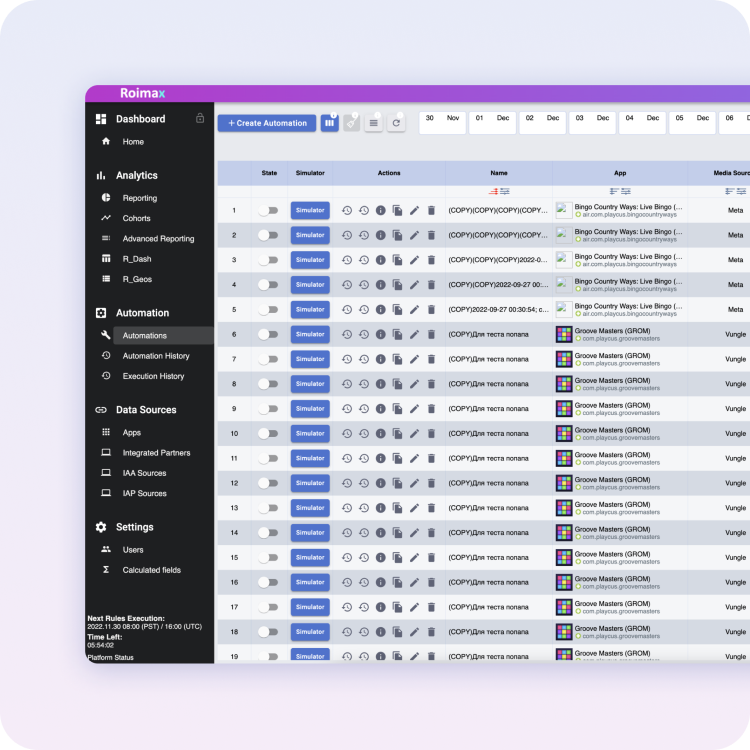Edit the automation in row 5
This screenshot has width=750, height=750.
(414, 309)
